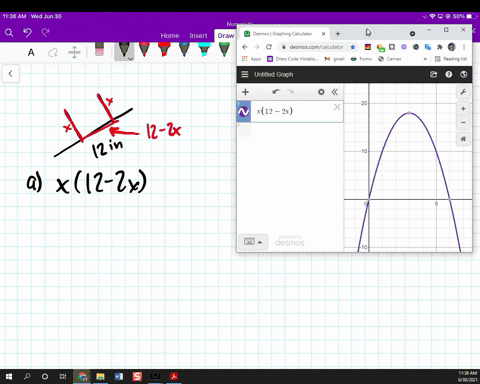Open the black pen options dropdown arrow

(x=131, y=59)
